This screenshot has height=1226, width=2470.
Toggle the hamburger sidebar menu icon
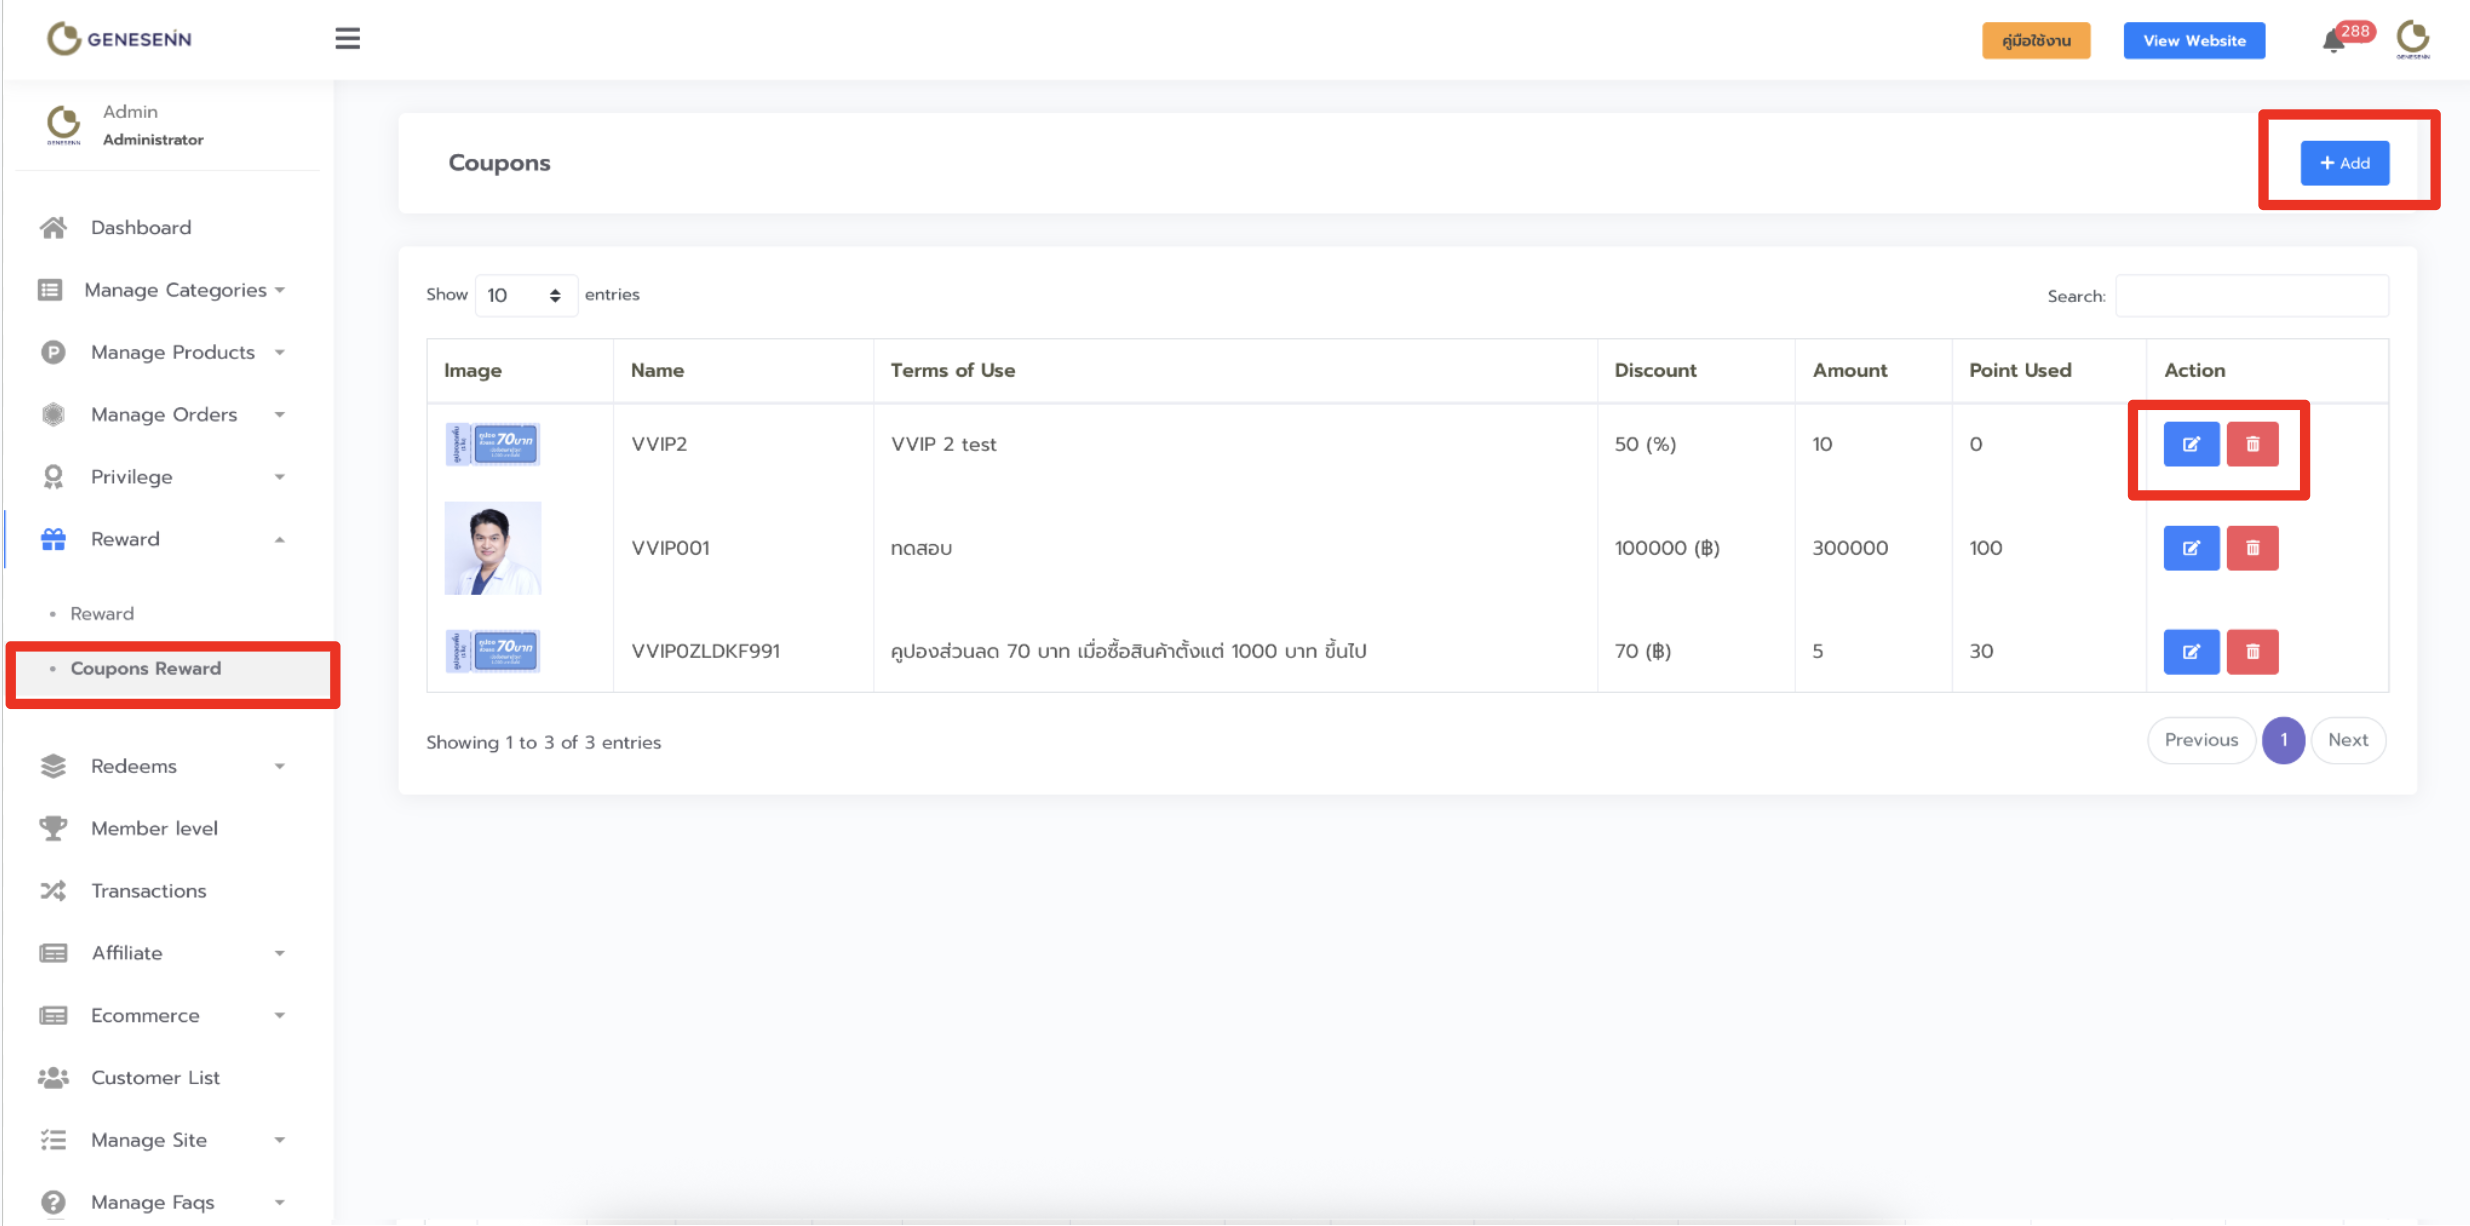347,39
